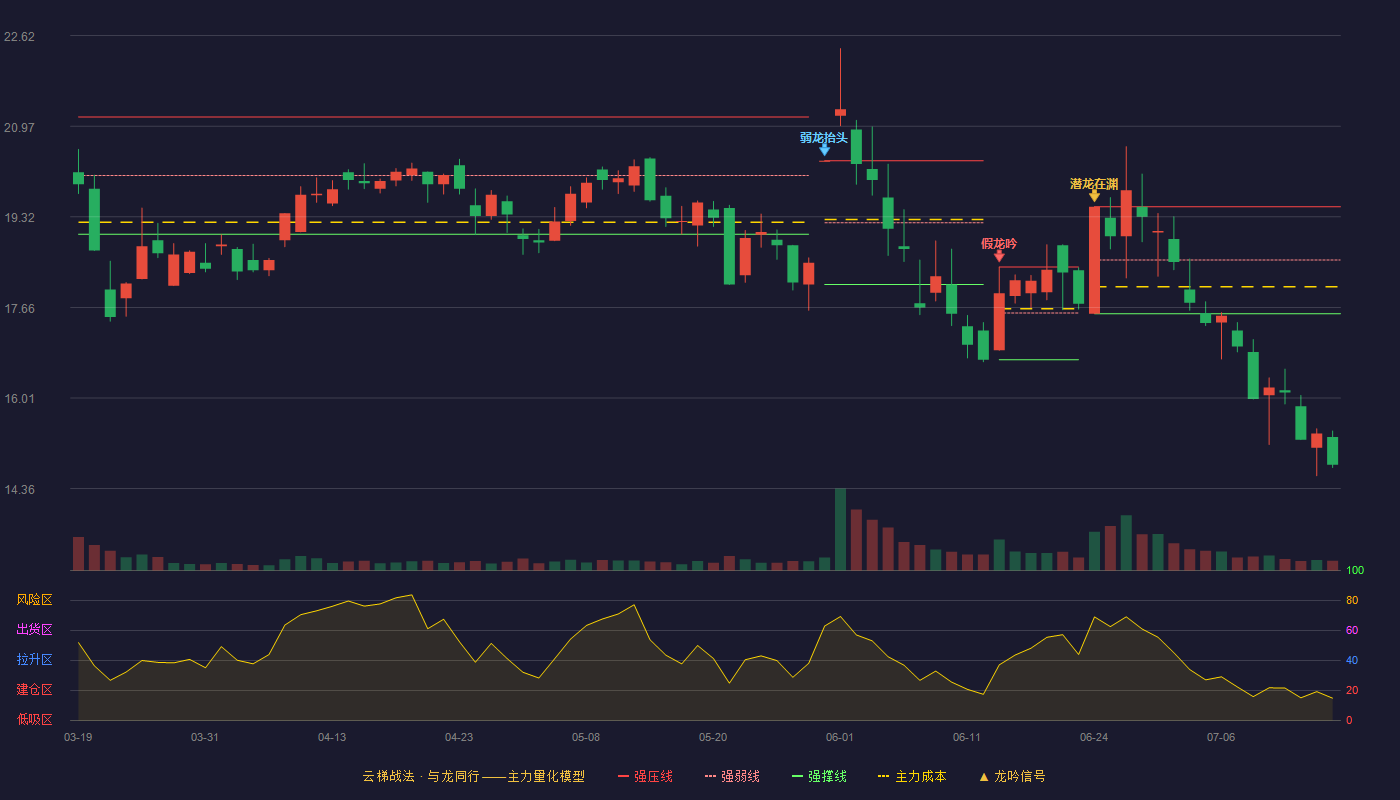Click the 07-06 date label
Screen dimensions: 1400x800
(1221, 737)
